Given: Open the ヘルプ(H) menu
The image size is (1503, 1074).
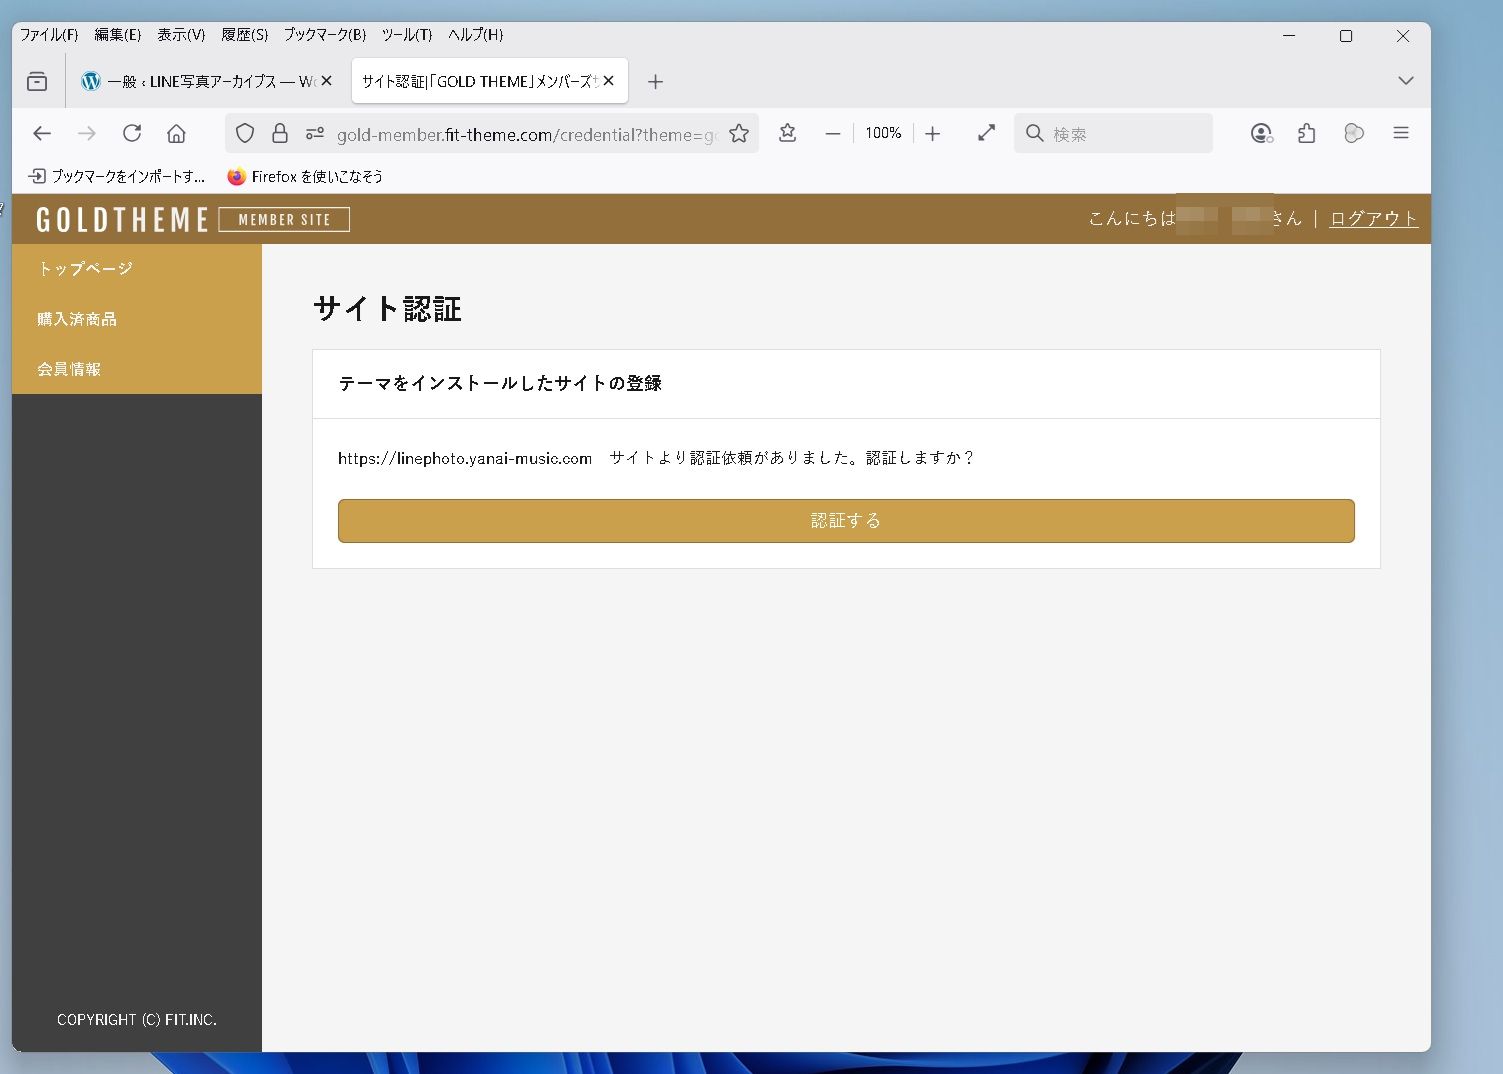Looking at the screenshot, I should tap(476, 35).
